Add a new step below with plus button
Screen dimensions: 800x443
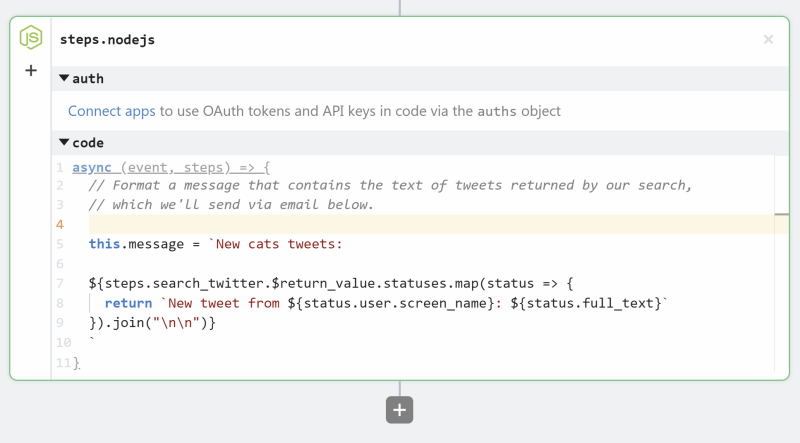point(399,410)
